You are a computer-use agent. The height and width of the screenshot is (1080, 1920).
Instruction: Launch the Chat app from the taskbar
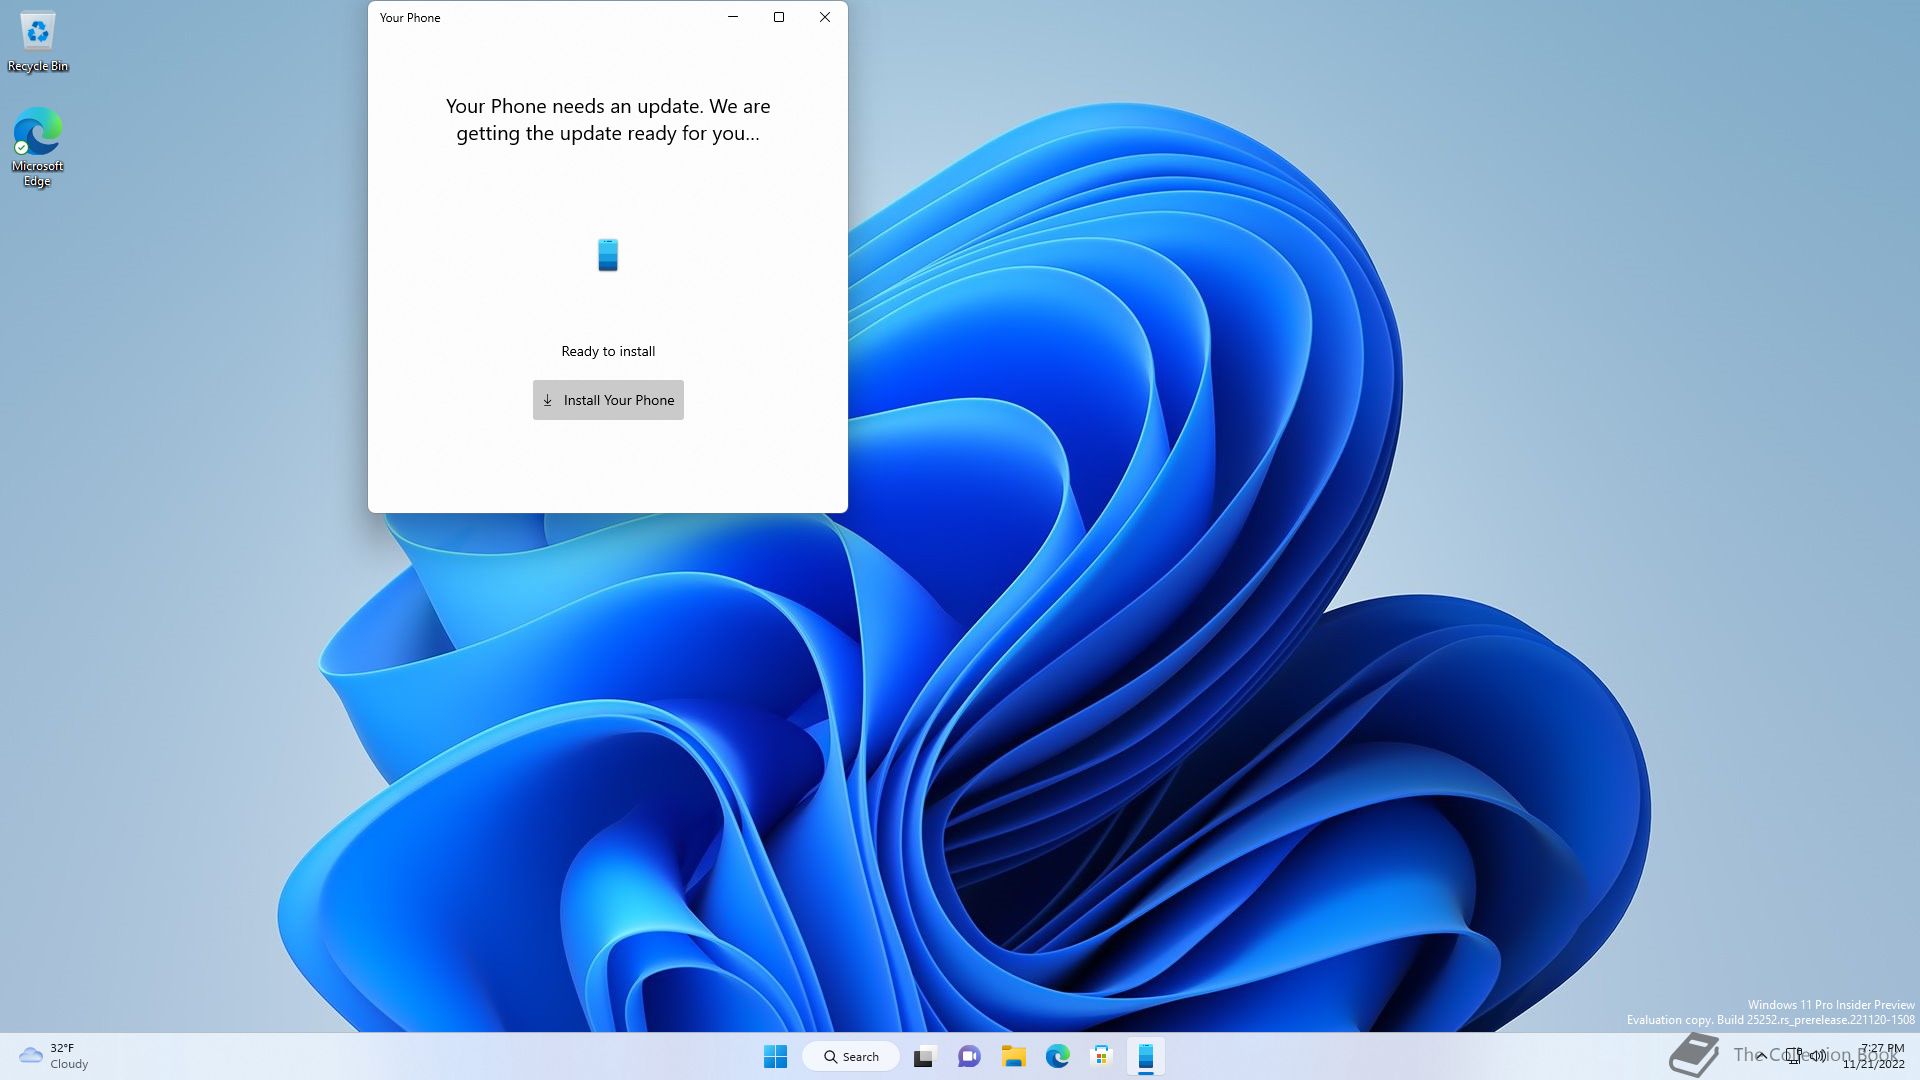pyautogui.click(x=969, y=1056)
